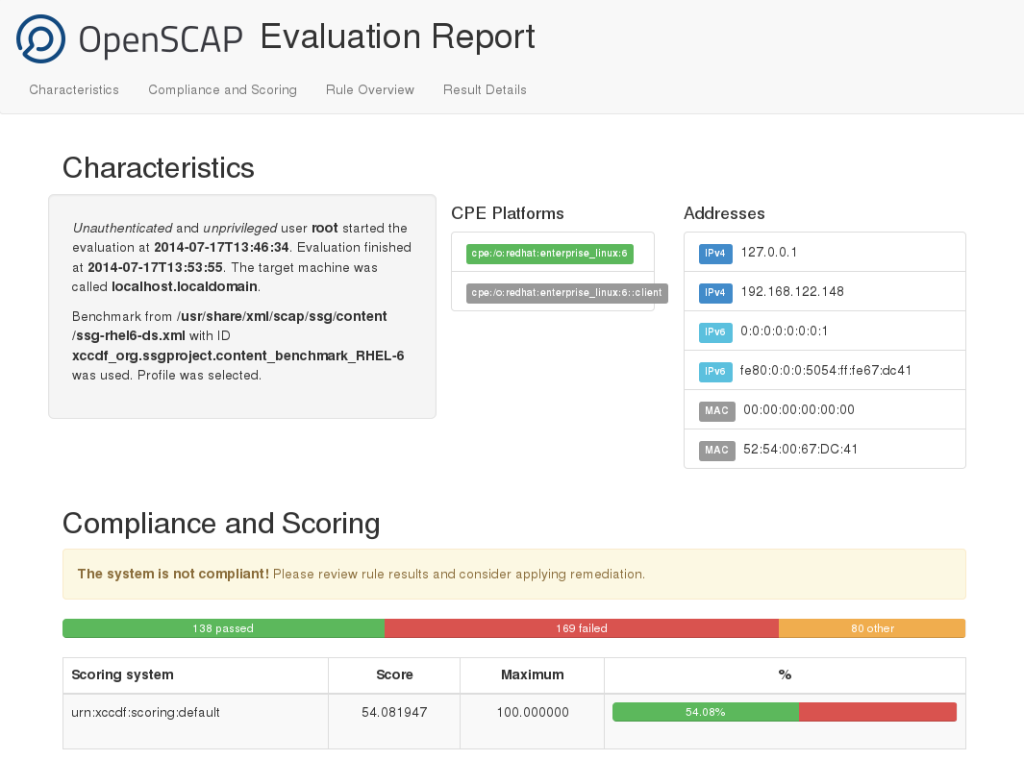1024x760 pixels.
Task: Click the IPv4 badge beside 192.168.122.148
Action: tap(715, 293)
